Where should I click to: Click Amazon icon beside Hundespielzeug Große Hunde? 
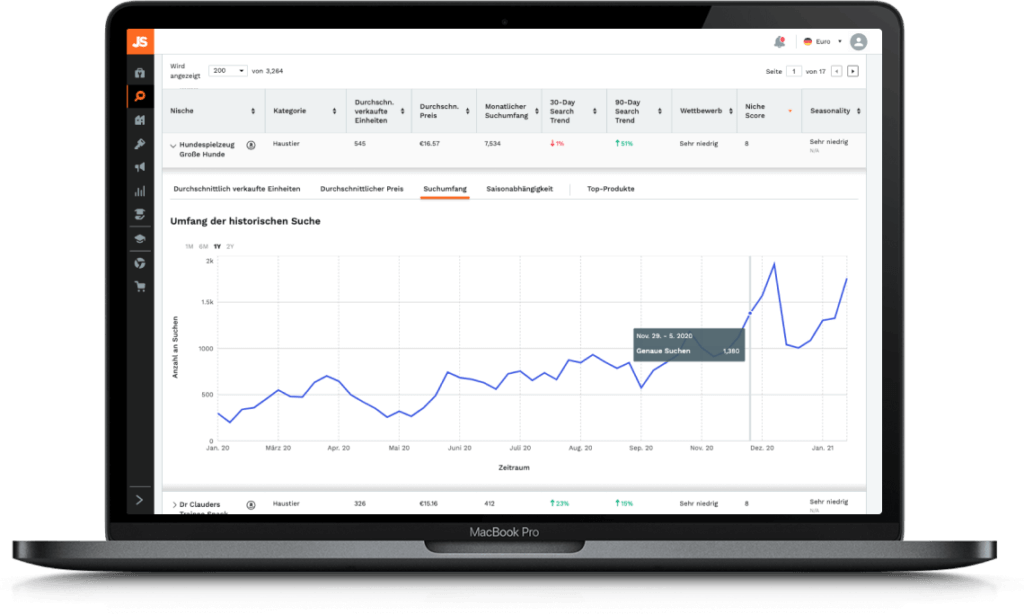(x=251, y=145)
